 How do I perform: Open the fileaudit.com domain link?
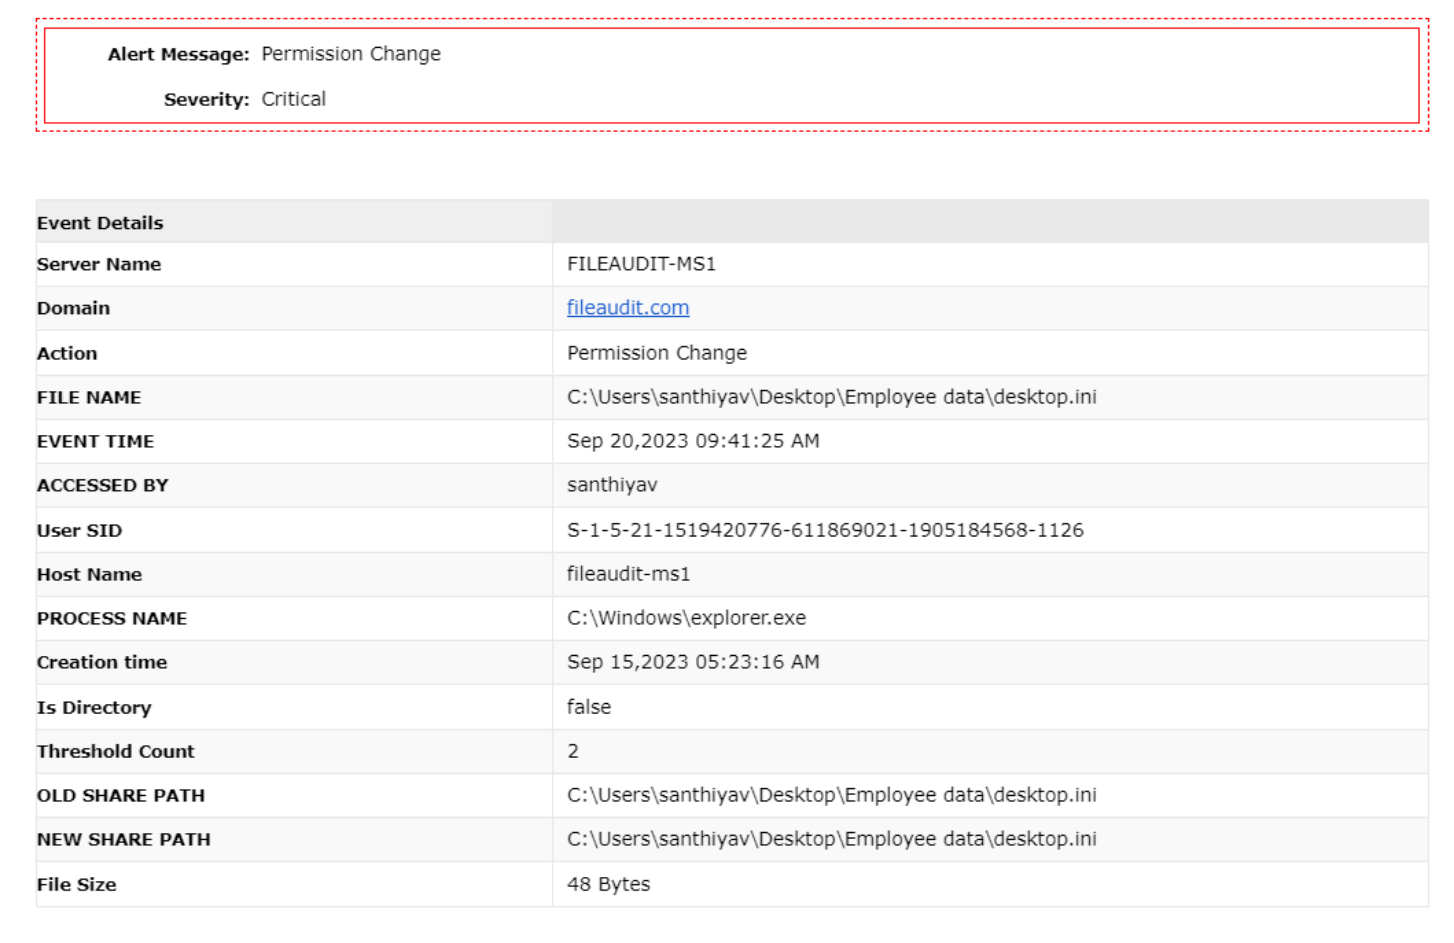[627, 308]
